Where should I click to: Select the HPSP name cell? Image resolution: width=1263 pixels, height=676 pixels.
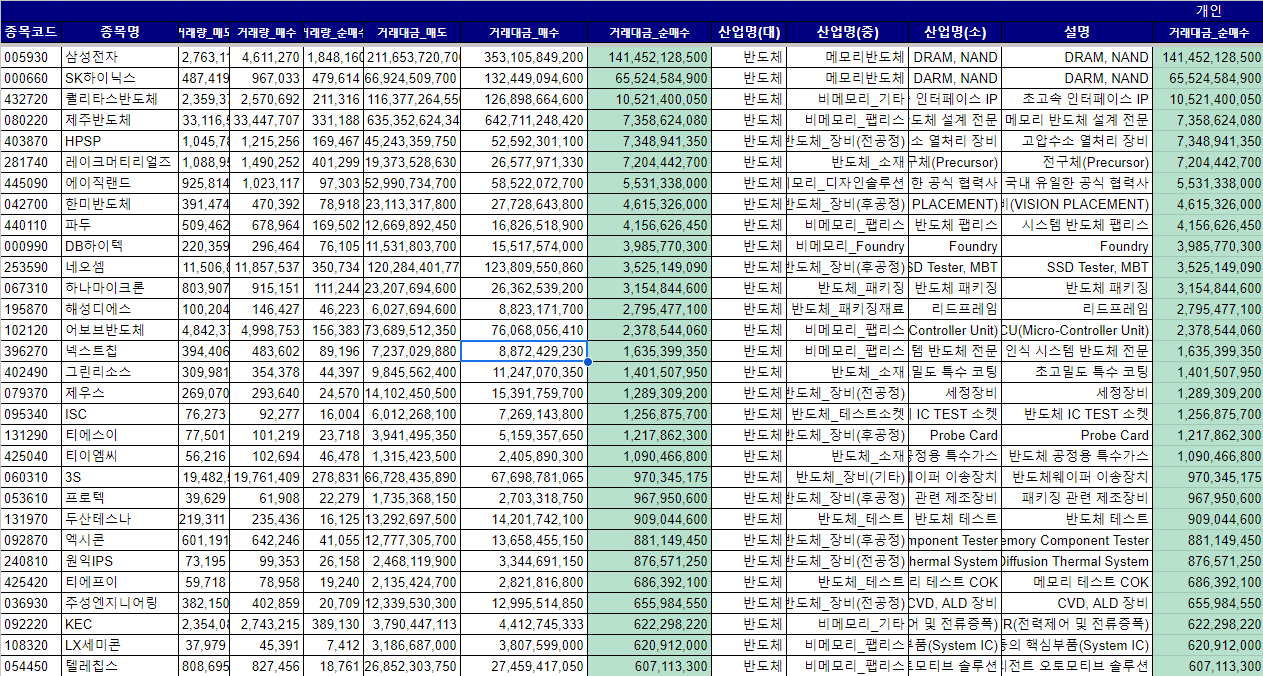120,141
